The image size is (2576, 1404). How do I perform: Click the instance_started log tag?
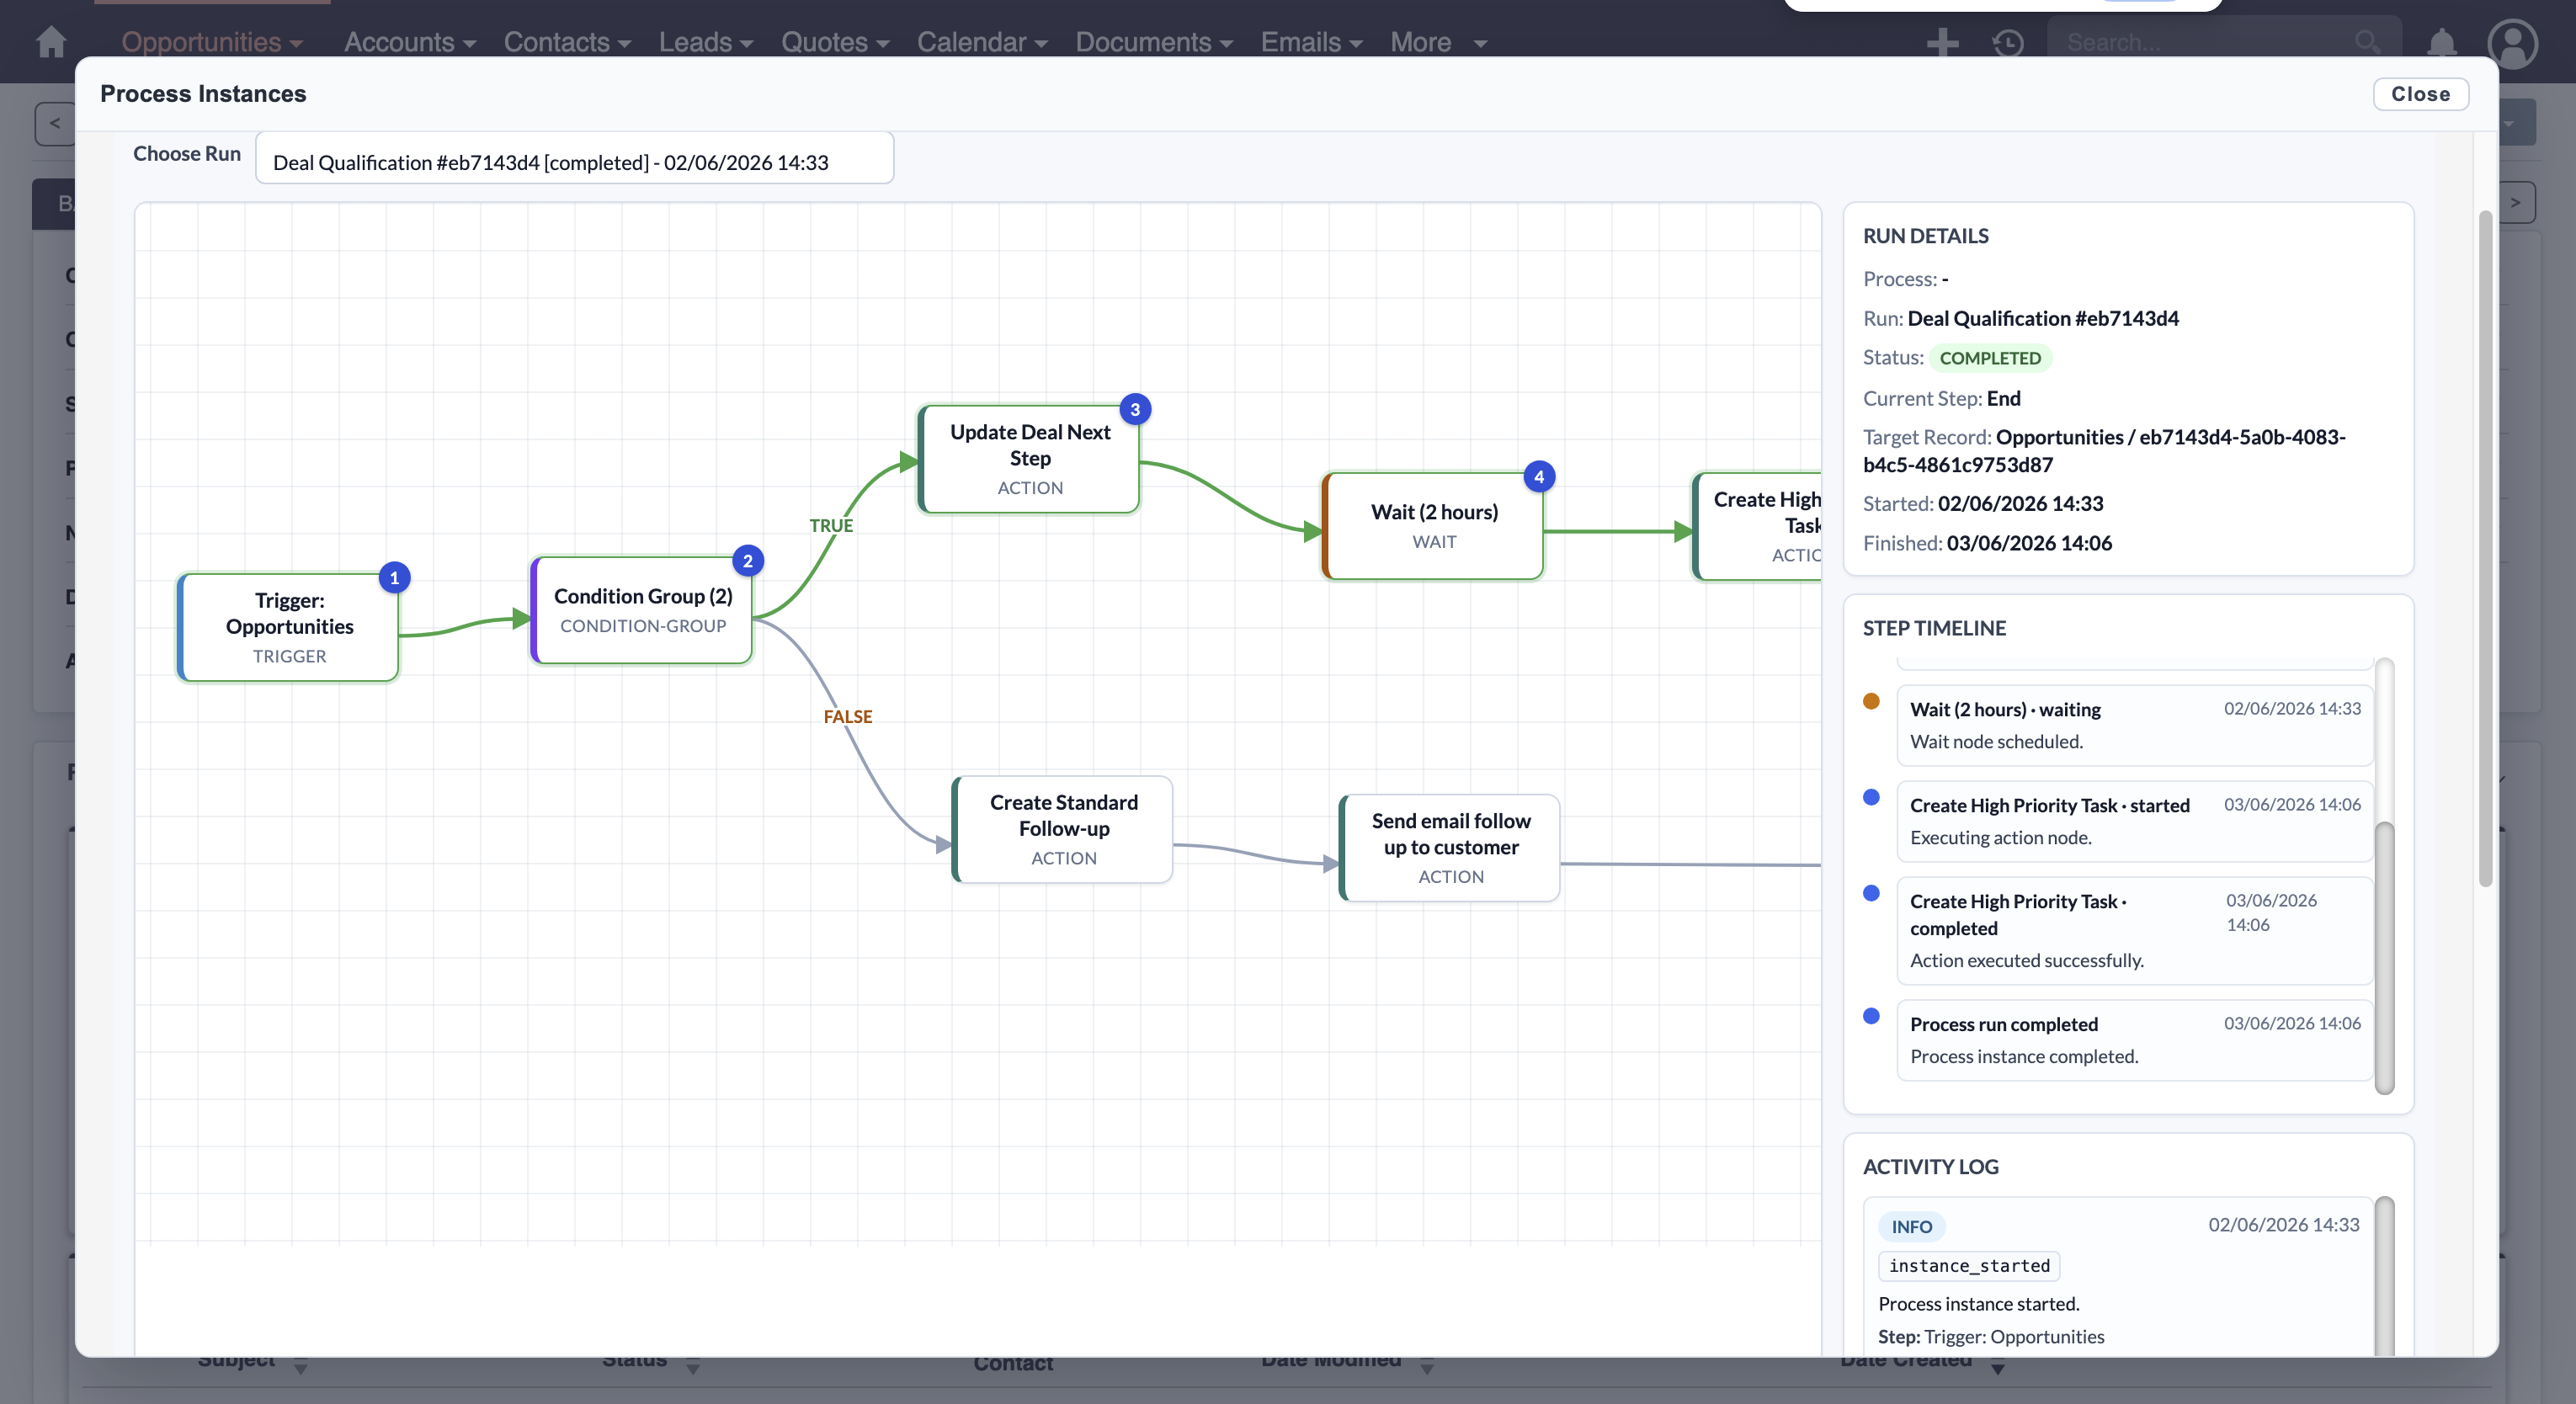coord(1968,1265)
